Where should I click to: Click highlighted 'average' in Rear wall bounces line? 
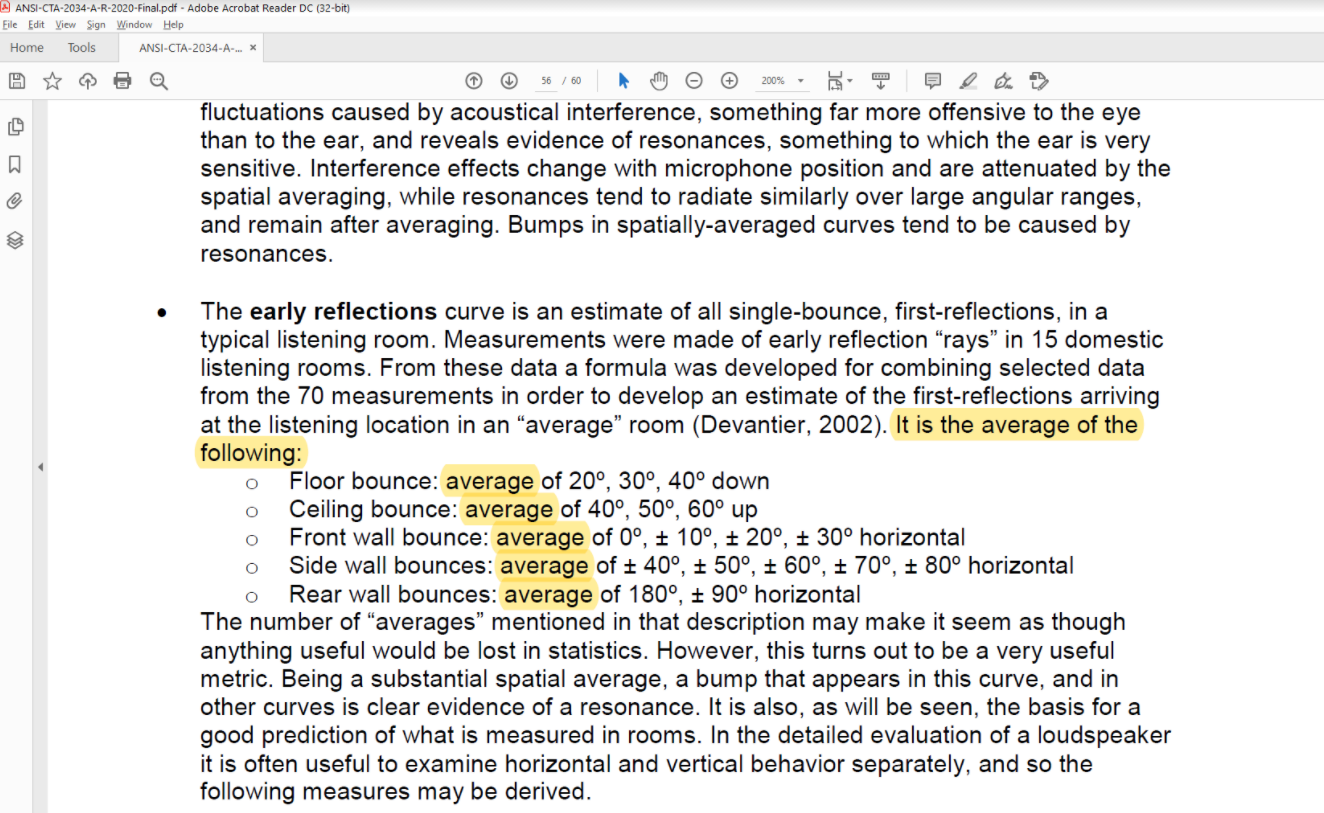click(548, 594)
